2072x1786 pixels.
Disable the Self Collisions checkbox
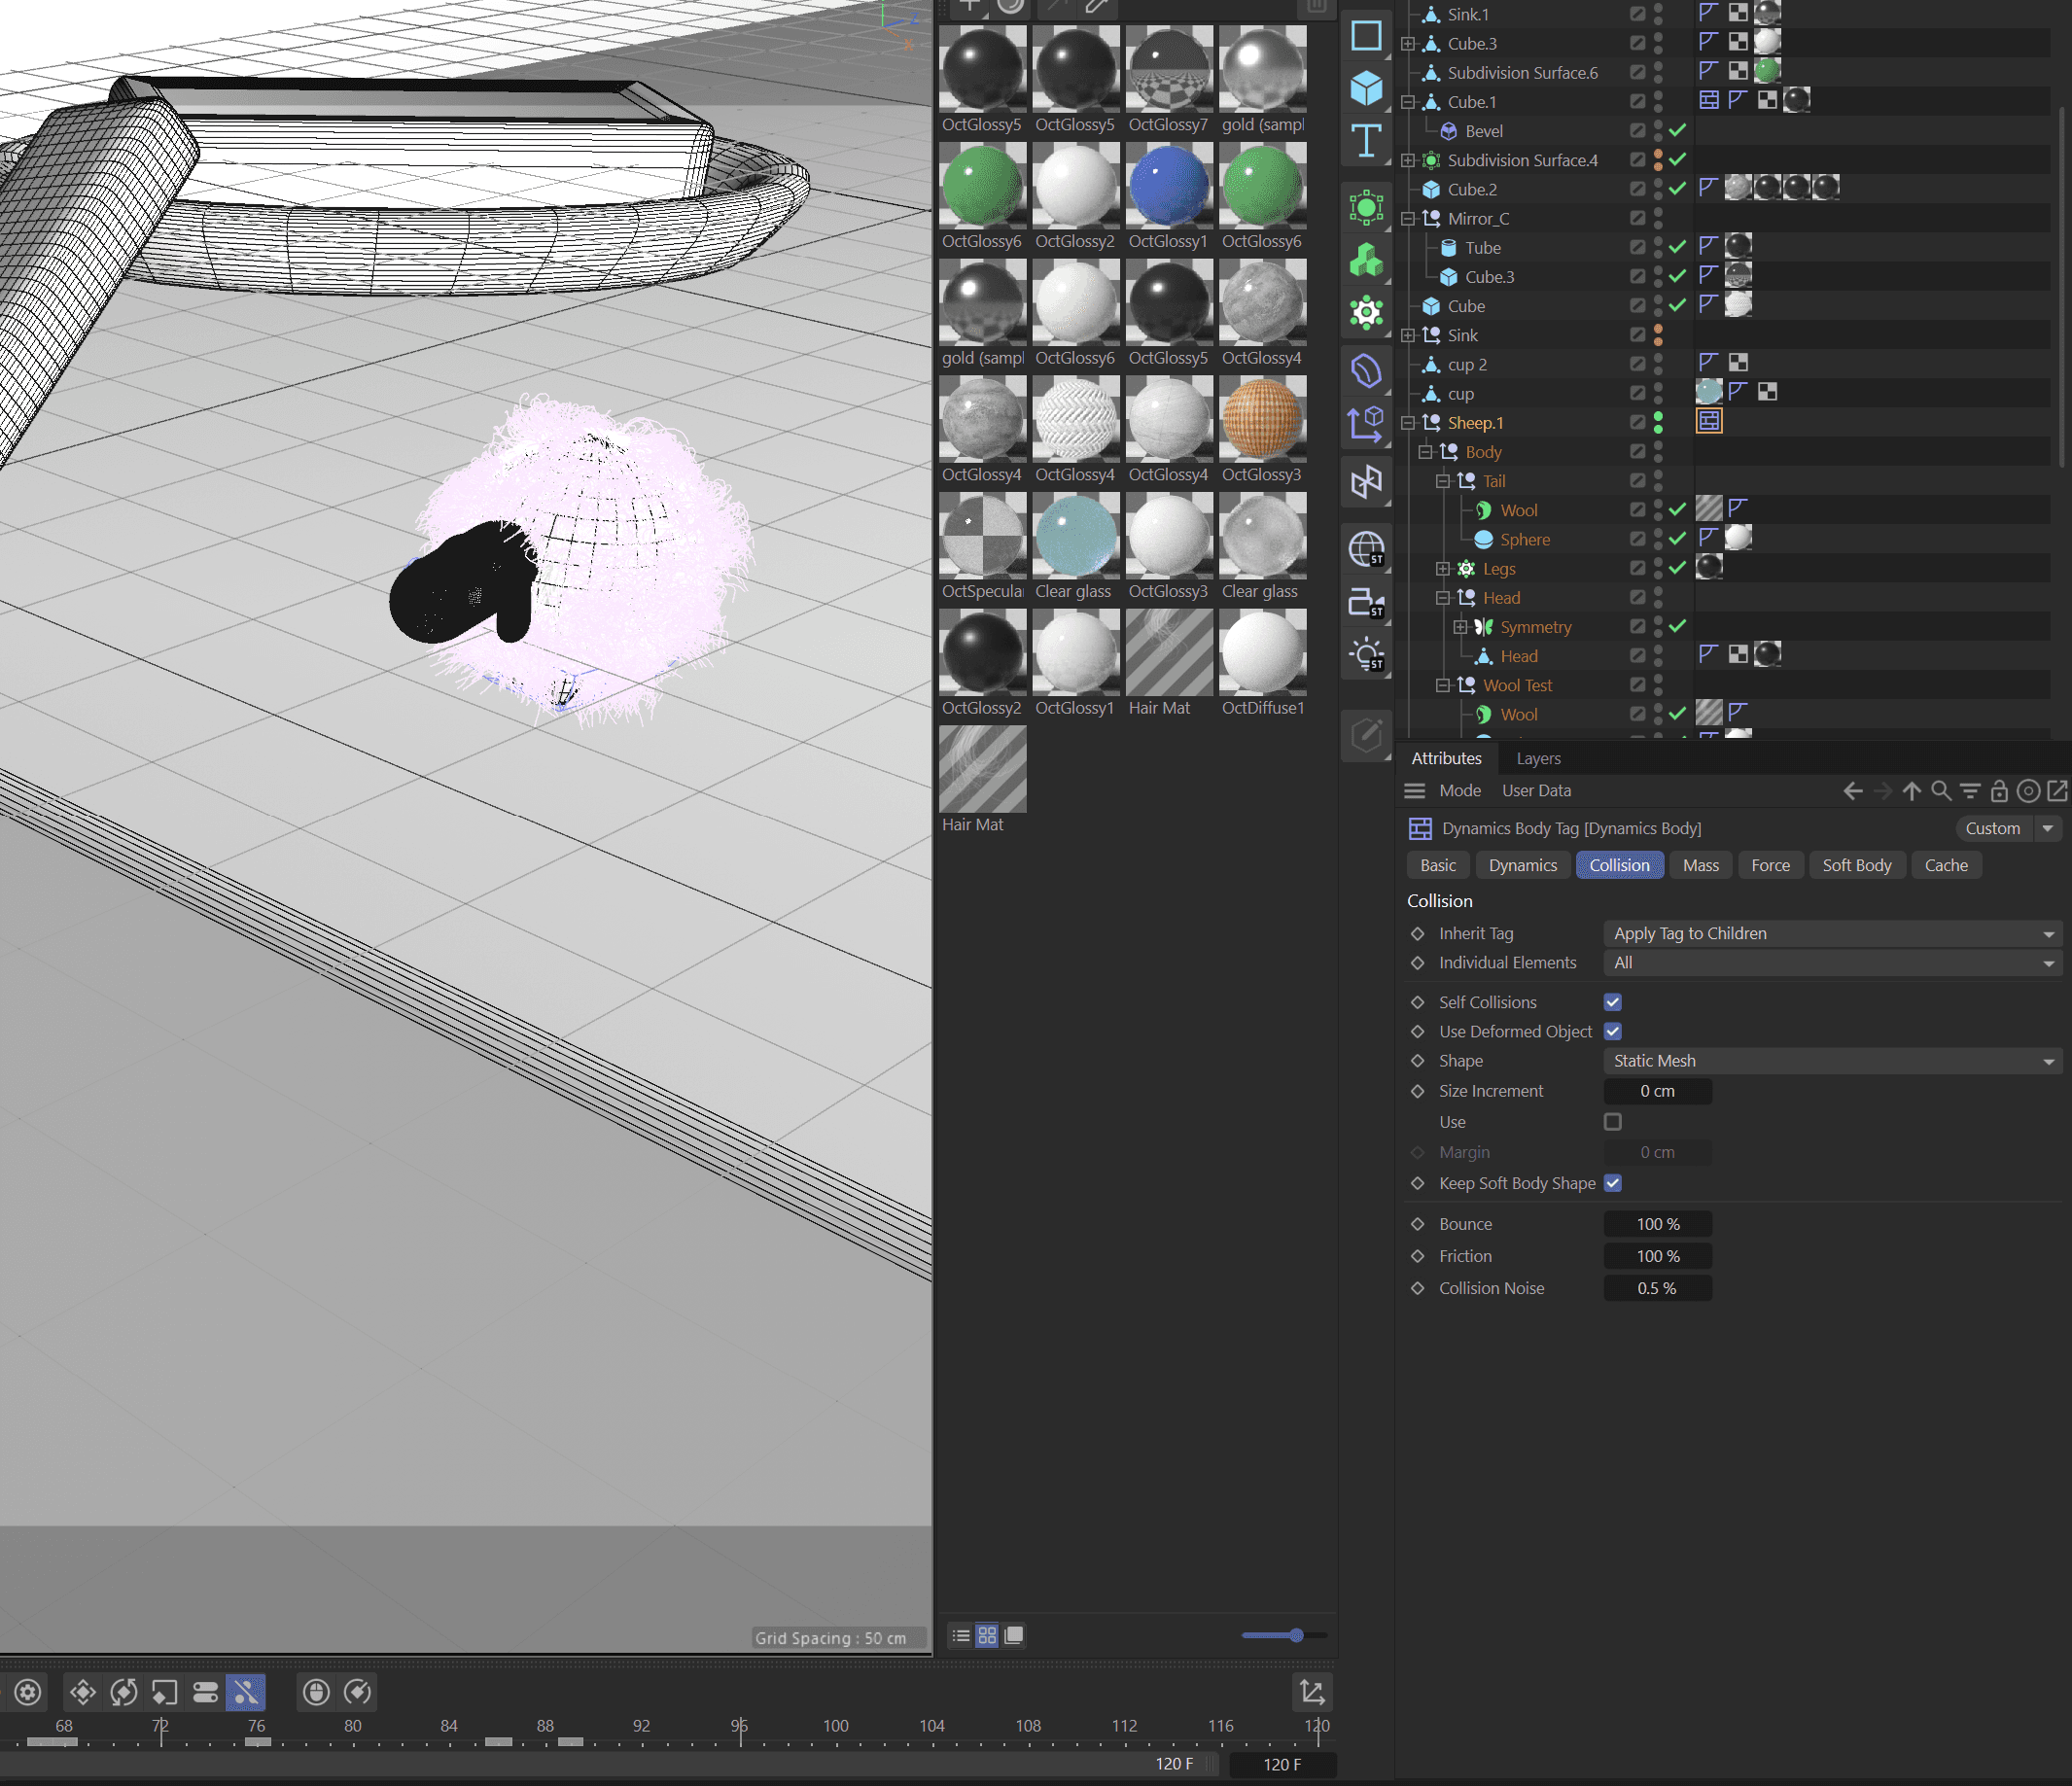(1612, 1002)
